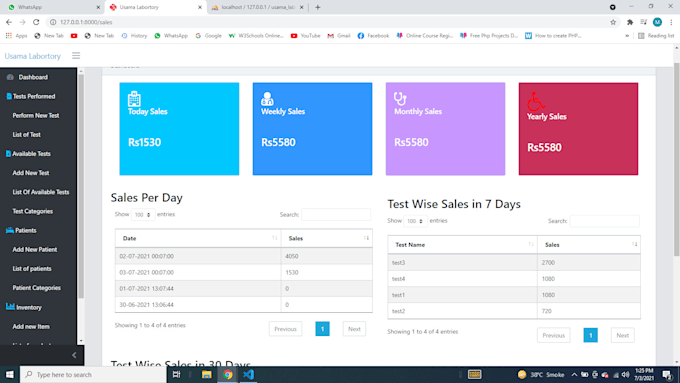
Task: Click the Windows taskbar search box
Action: (x=93, y=374)
